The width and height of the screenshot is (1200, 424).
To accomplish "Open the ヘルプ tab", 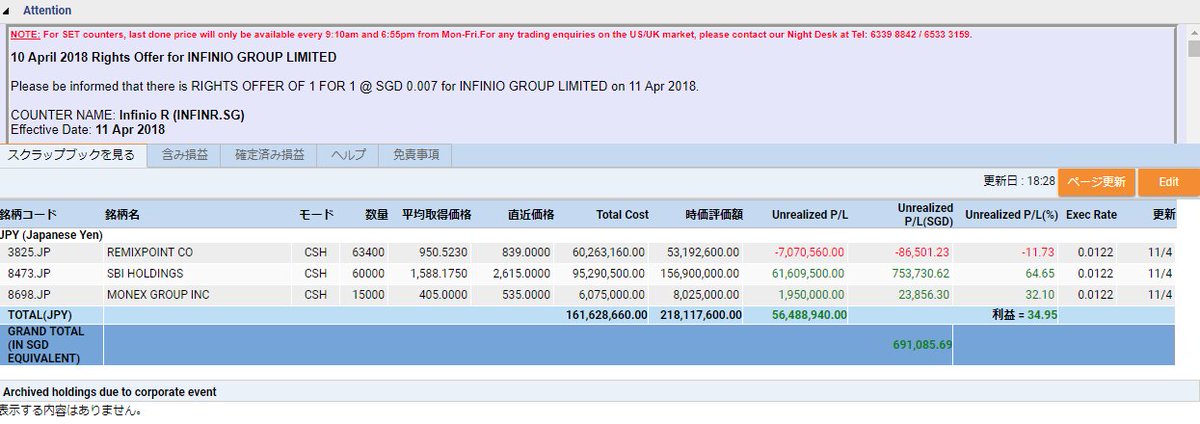I will (348, 155).
